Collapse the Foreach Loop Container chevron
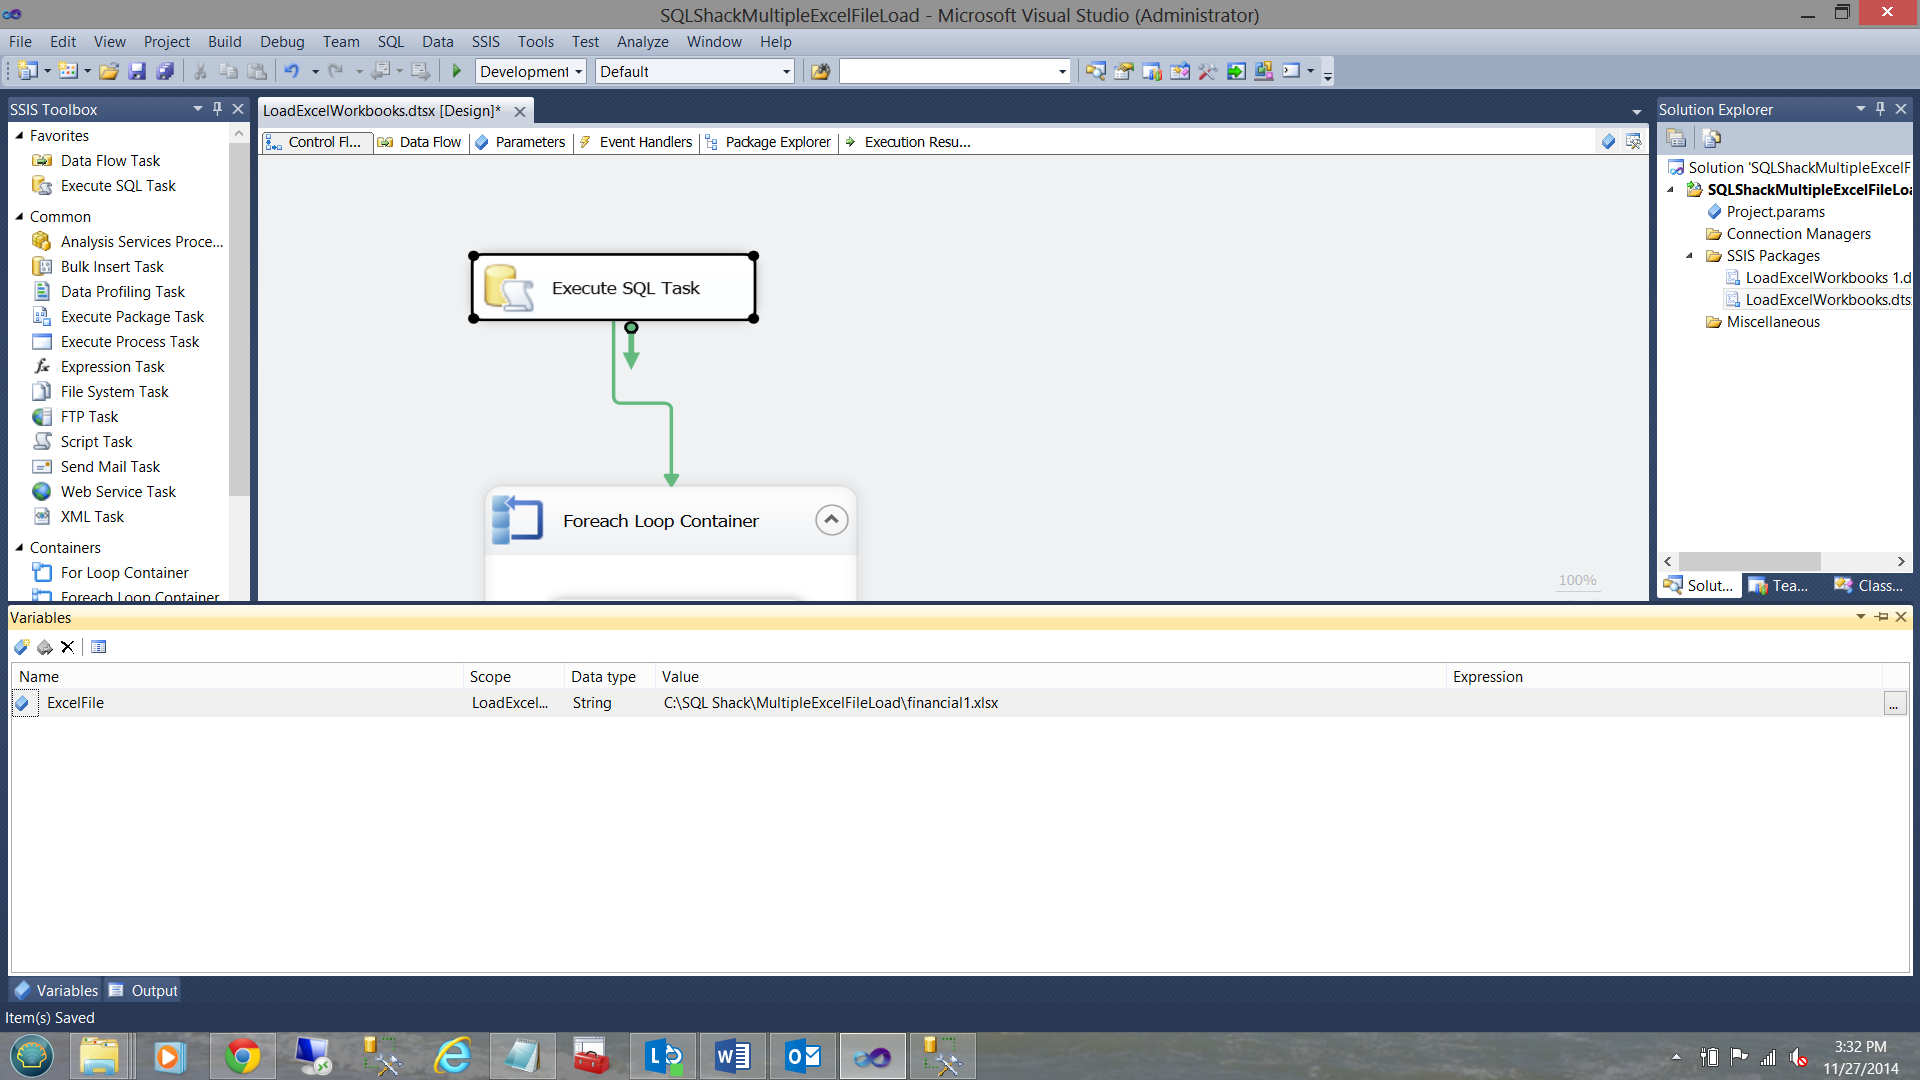This screenshot has height=1080, width=1920. pyautogui.click(x=831, y=520)
